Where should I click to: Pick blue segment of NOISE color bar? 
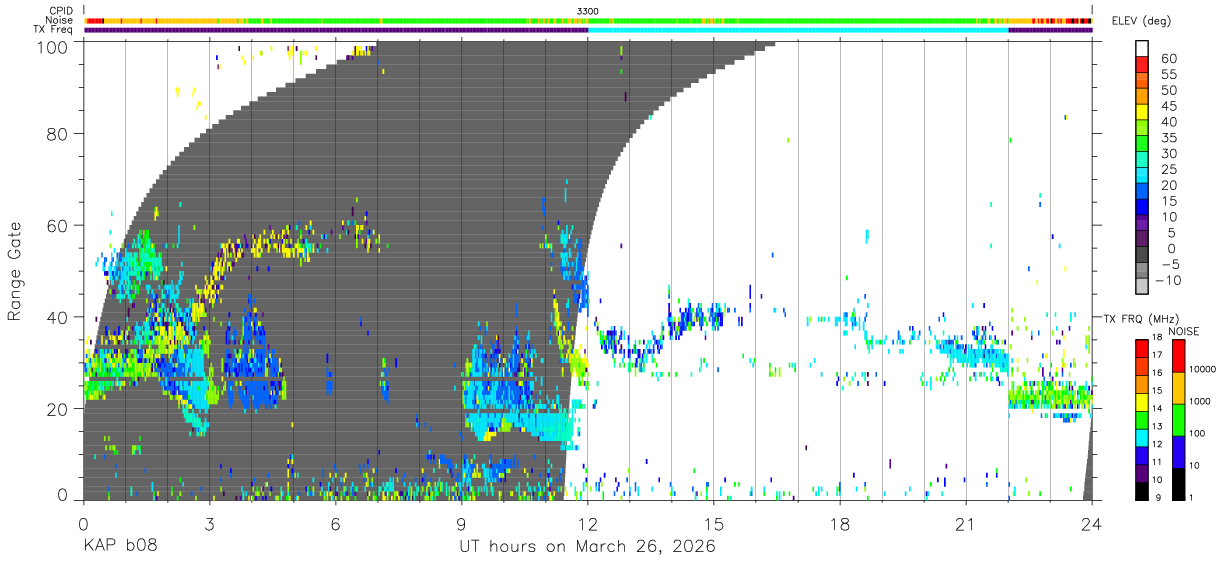1181,451
